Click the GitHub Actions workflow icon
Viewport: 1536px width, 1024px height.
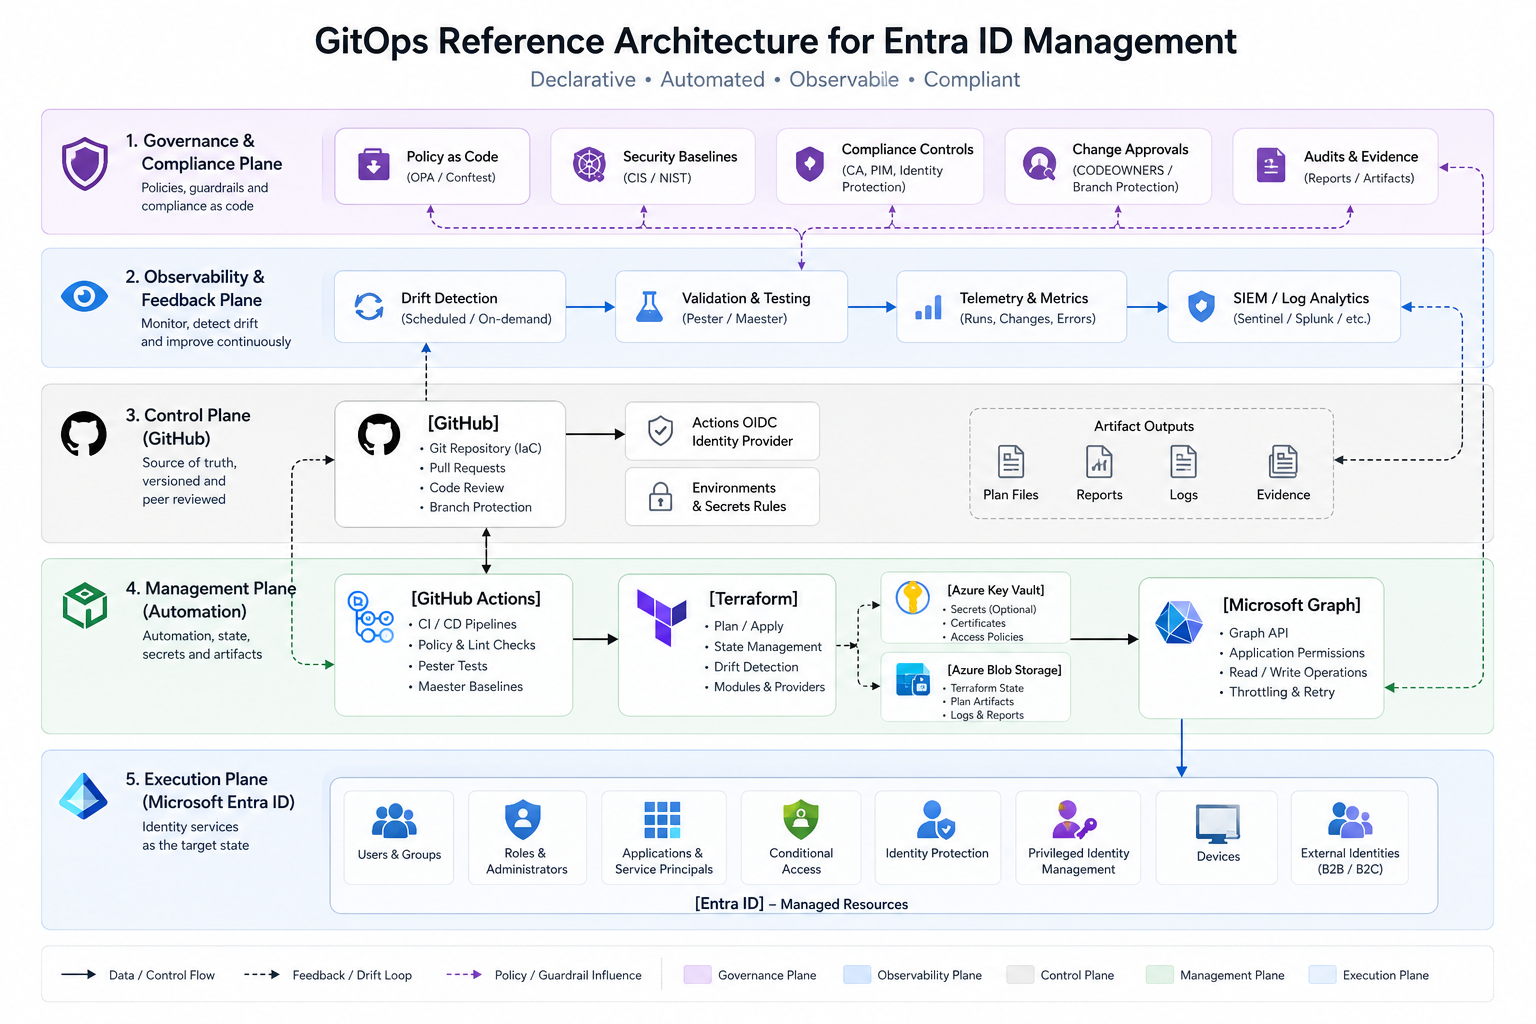pyautogui.click(x=370, y=616)
